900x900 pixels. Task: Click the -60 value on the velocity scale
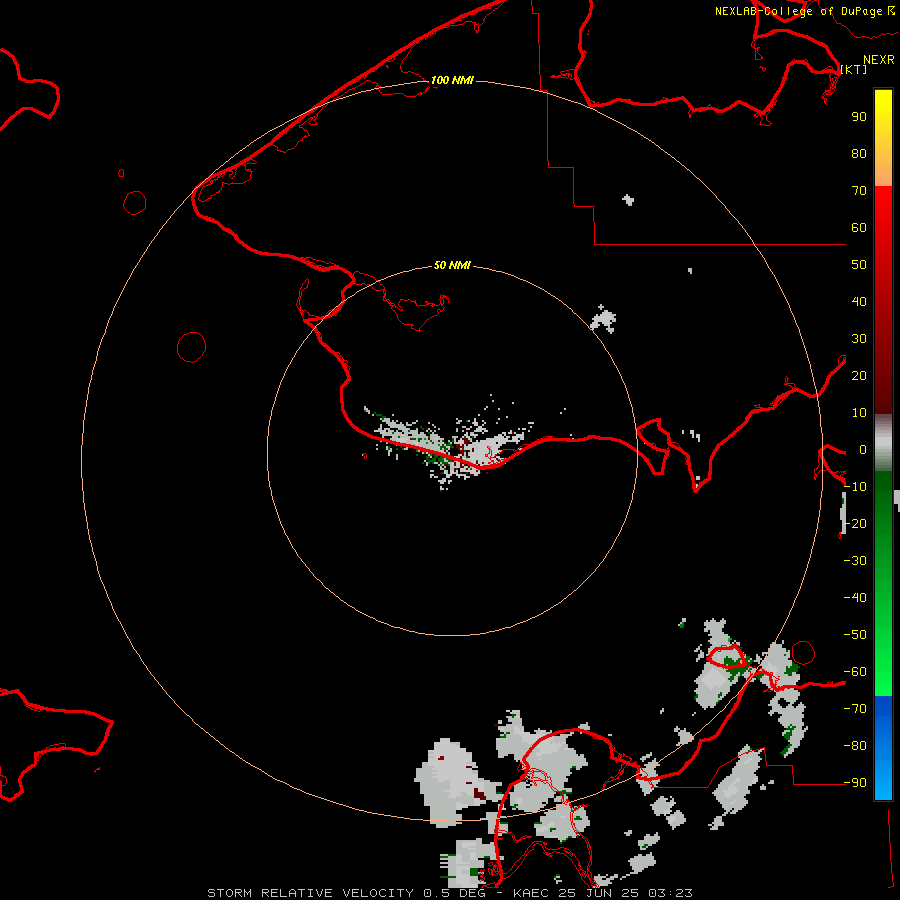855,672
